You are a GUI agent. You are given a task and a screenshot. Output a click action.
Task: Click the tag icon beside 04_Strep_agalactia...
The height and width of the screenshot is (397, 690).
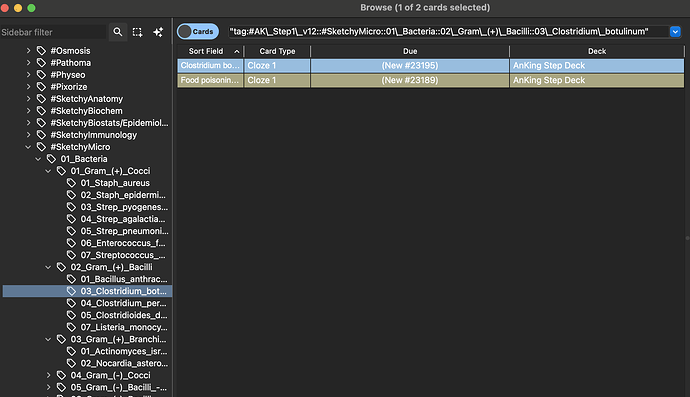(71, 219)
